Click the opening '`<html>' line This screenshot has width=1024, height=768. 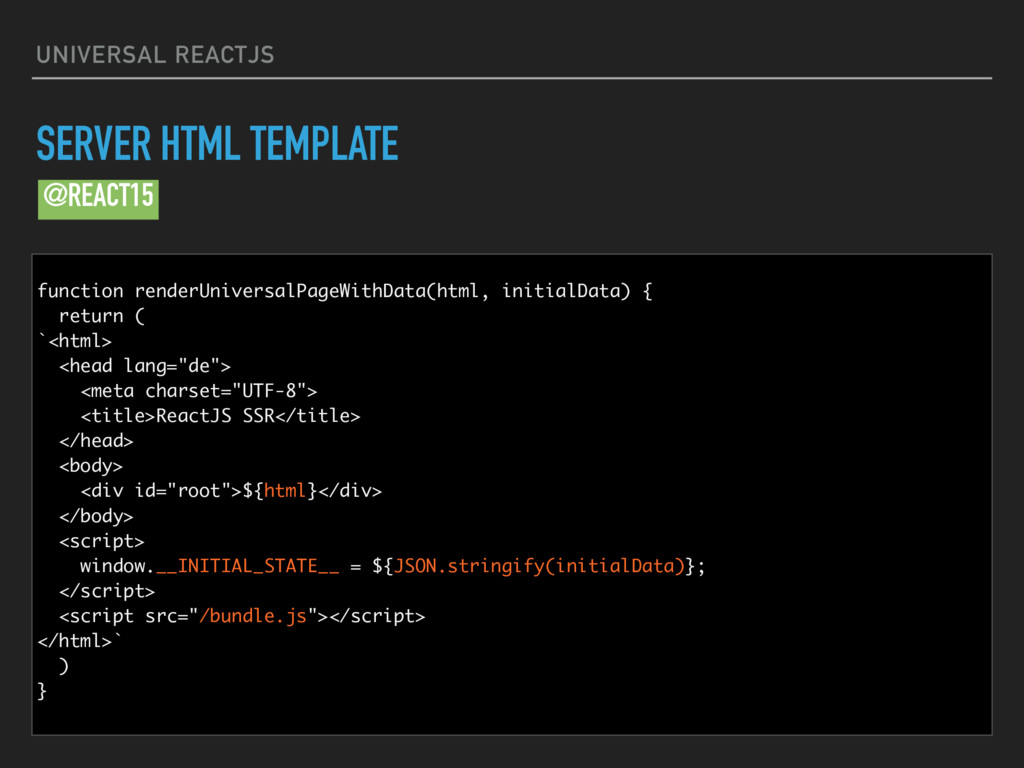tap(74, 341)
